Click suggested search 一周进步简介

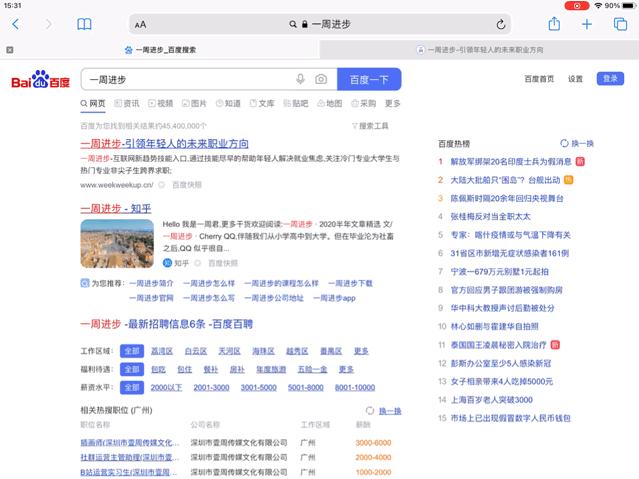[x=151, y=283]
